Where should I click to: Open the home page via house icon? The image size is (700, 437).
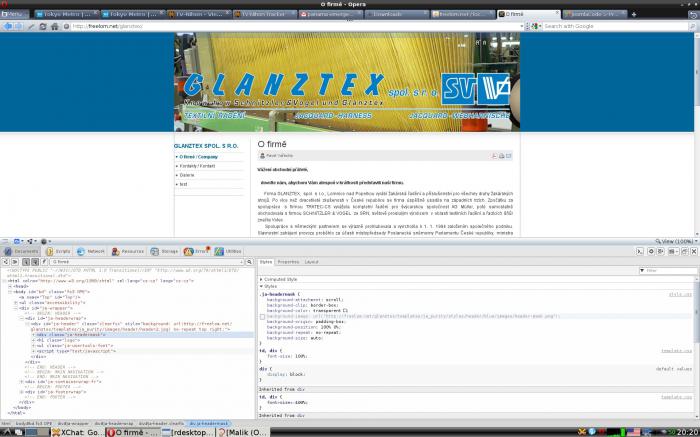(x=54, y=26)
